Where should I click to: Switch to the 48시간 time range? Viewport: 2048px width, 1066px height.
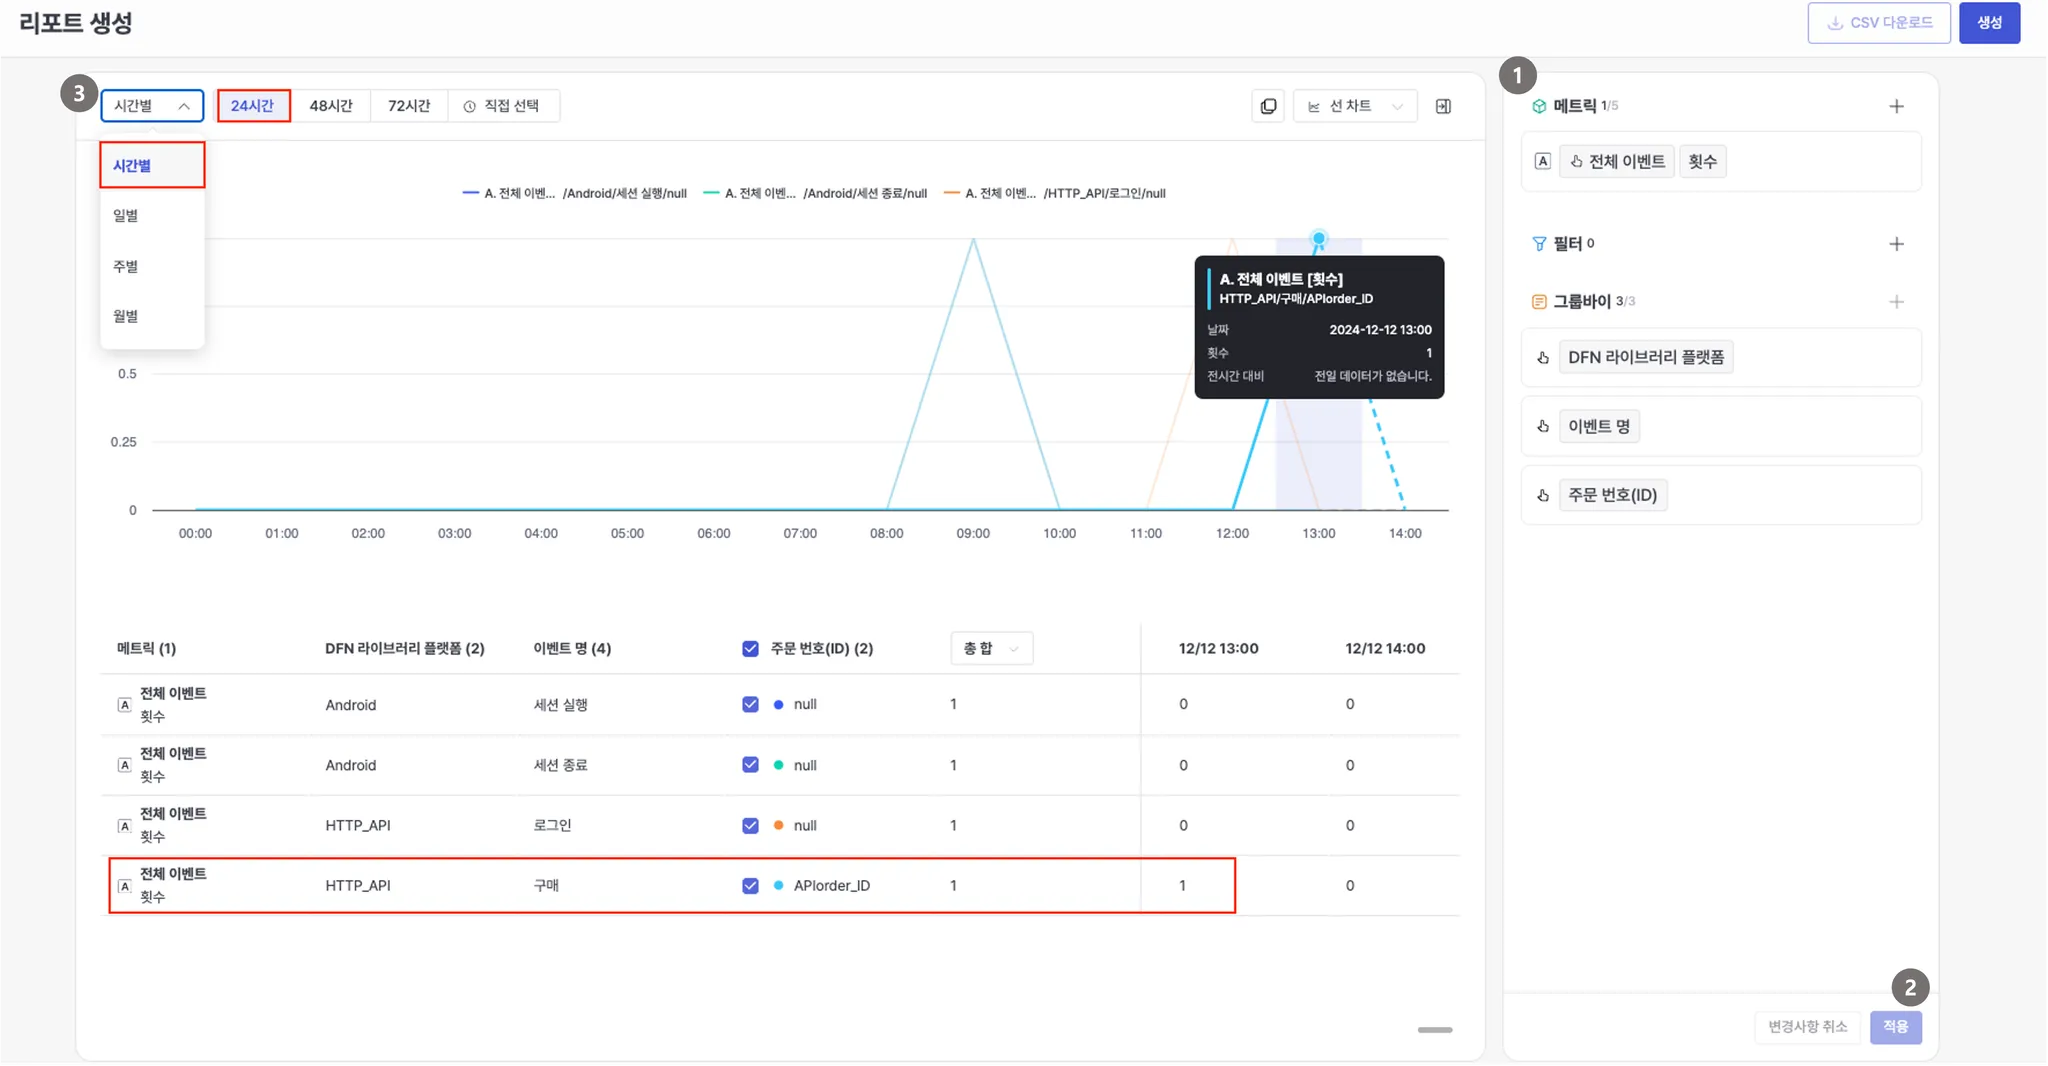331,106
